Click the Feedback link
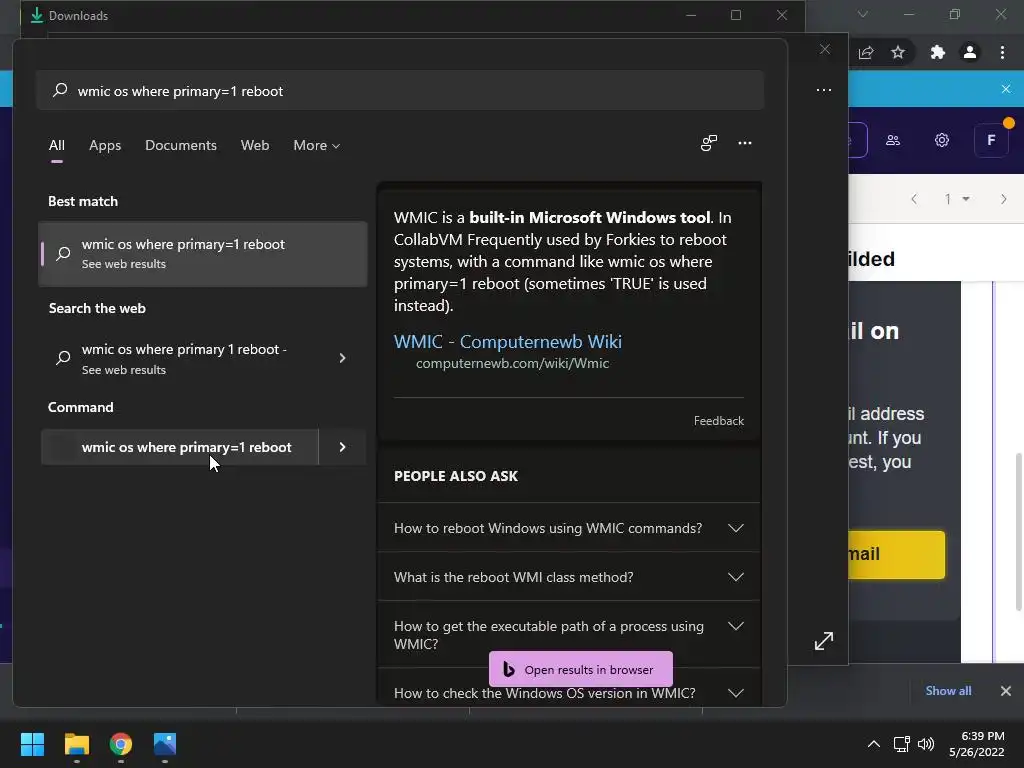Viewport: 1024px width, 768px height. click(718, 421)
